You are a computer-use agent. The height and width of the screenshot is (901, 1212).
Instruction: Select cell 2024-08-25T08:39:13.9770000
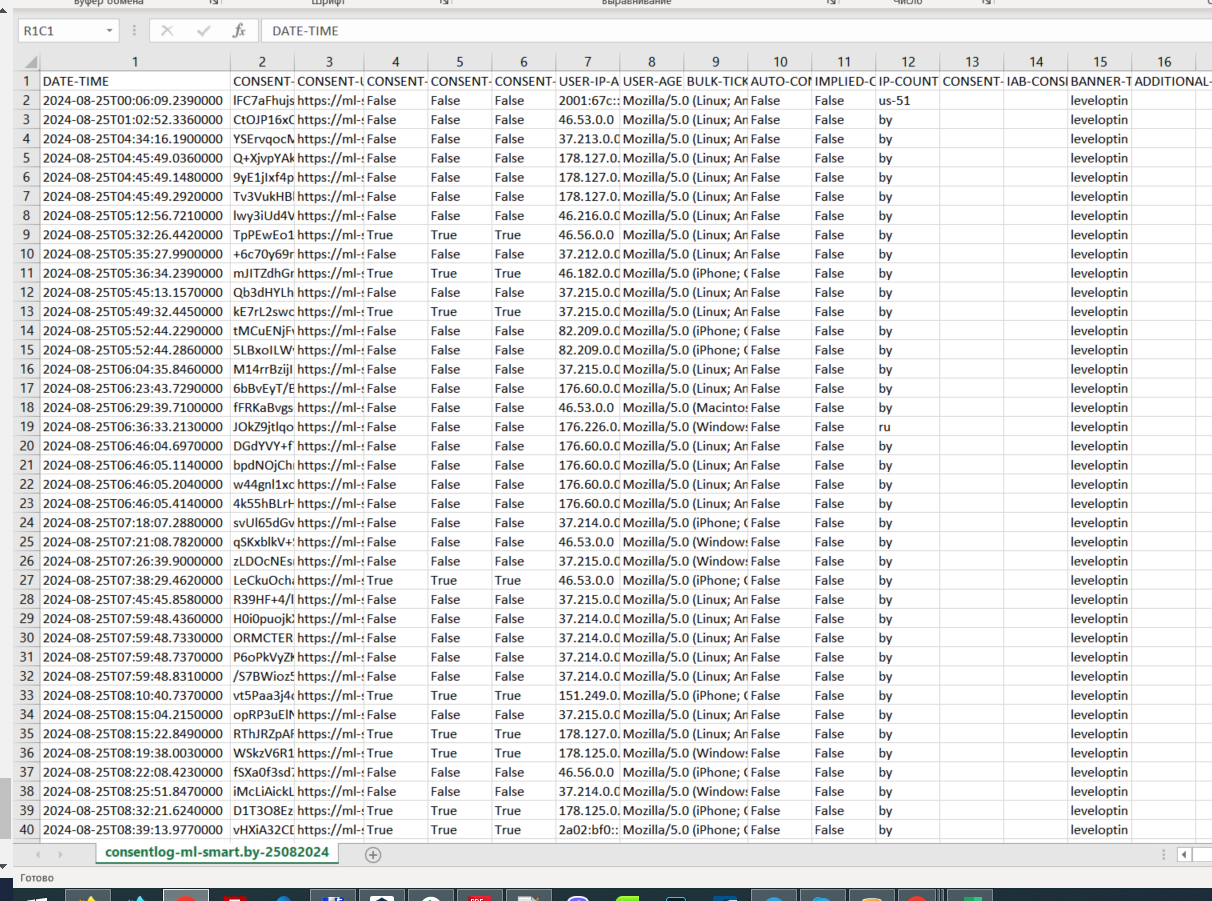pyautogui.click(x=134, y=830)
